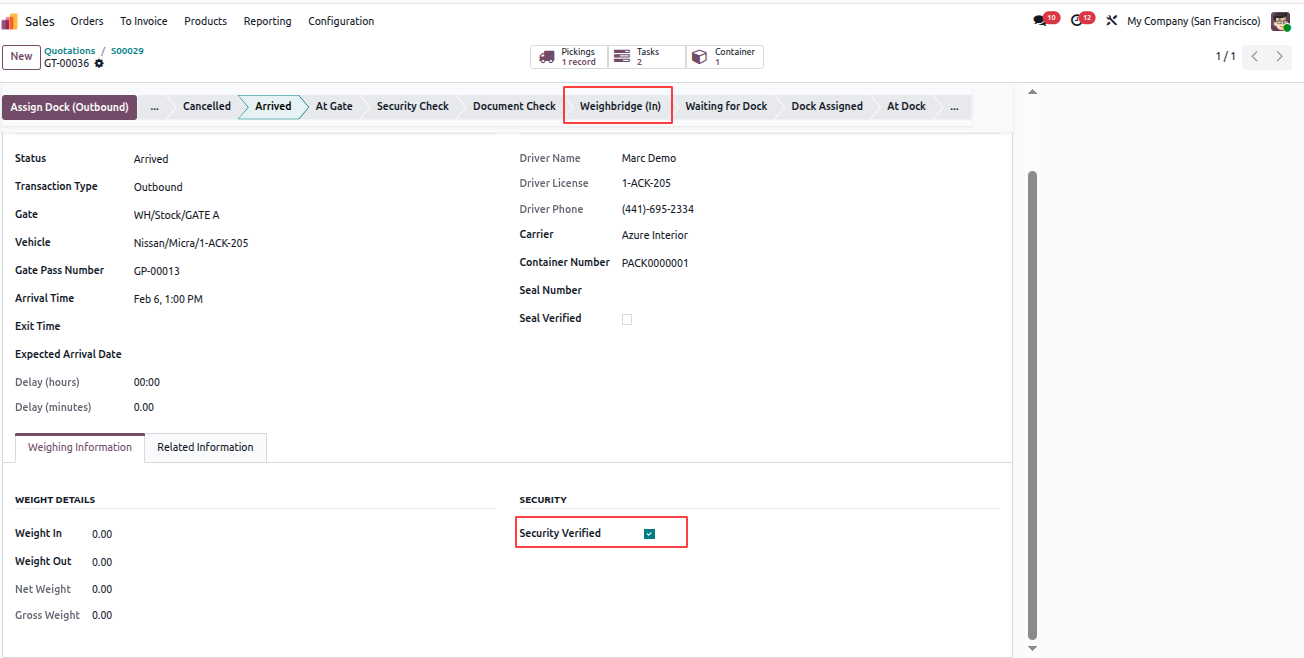Viewport: 1304px width, 658px height.
Task: Click the Driver Name value Marc Demo
Action: point(649,158)
